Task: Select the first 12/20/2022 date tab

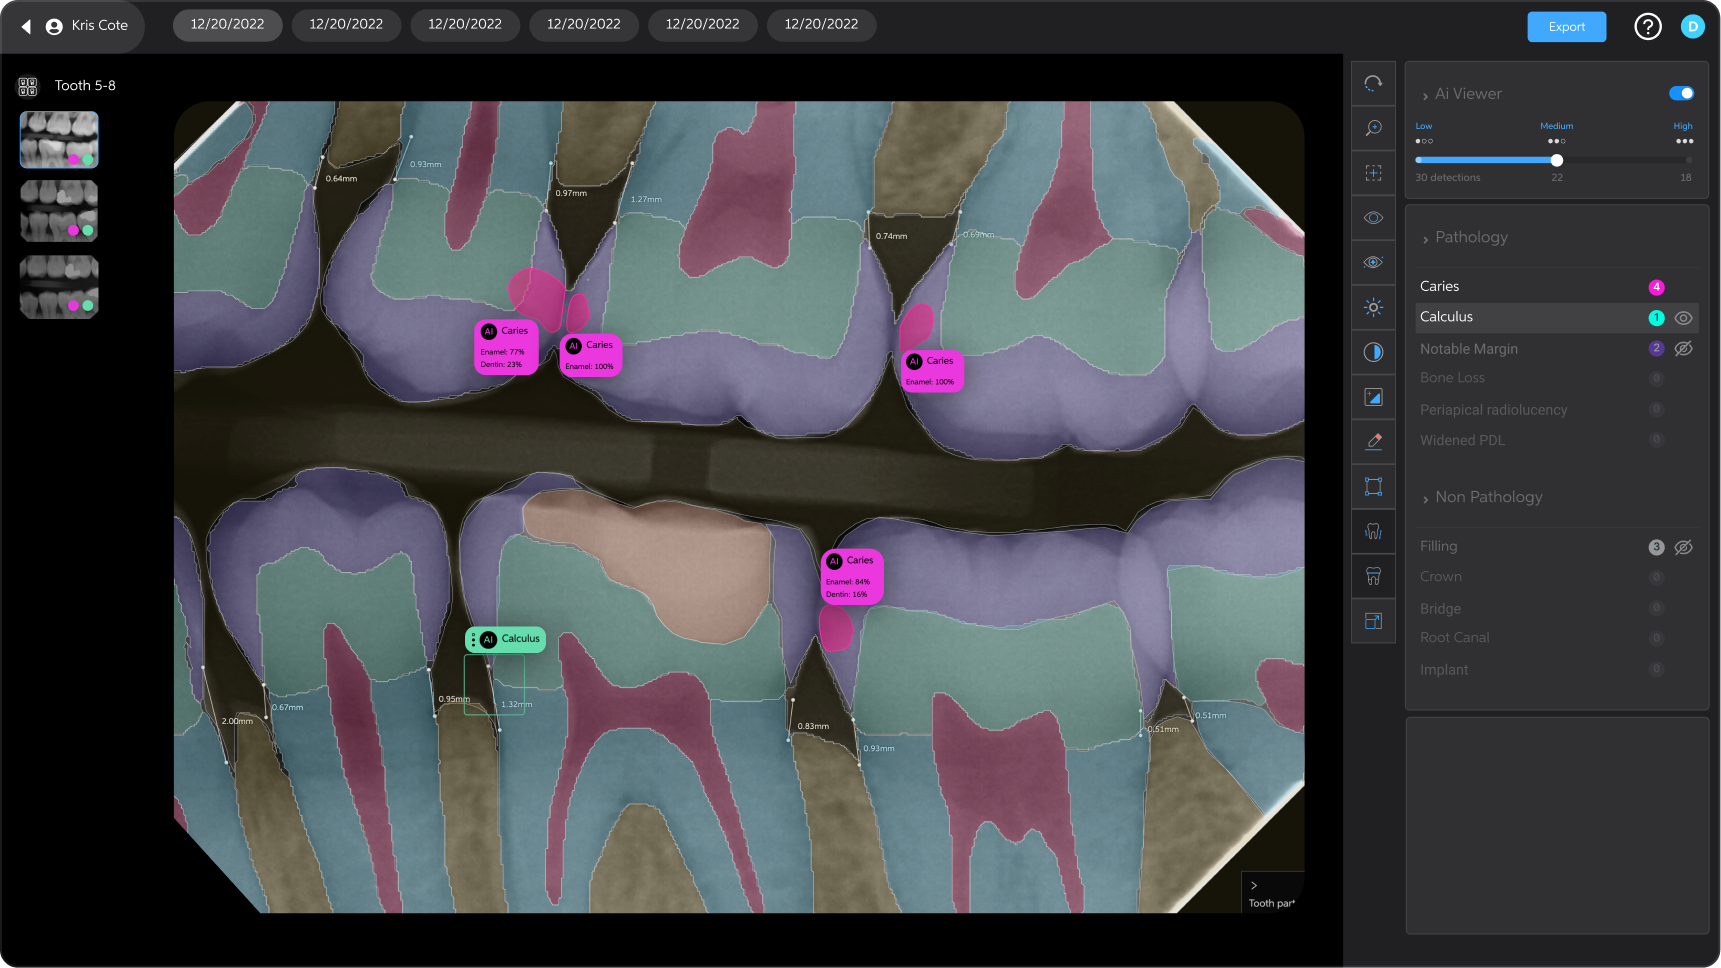Action: (227, 25)
